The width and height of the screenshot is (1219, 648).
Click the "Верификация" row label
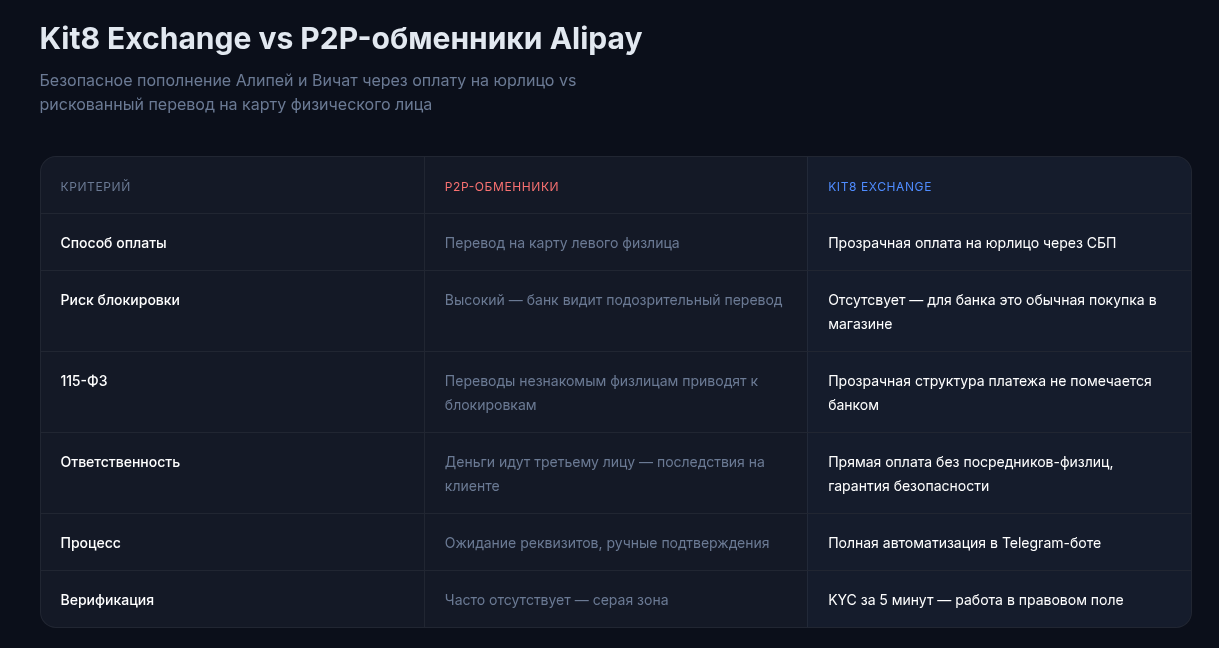tap(107, 600)
